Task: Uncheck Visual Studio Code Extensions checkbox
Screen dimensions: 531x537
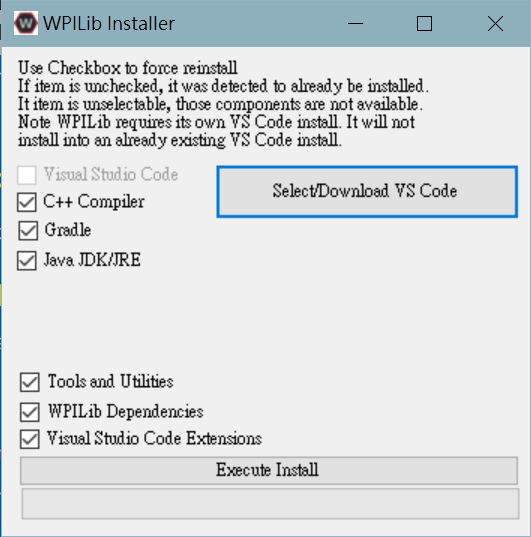Action: [29, 439]
